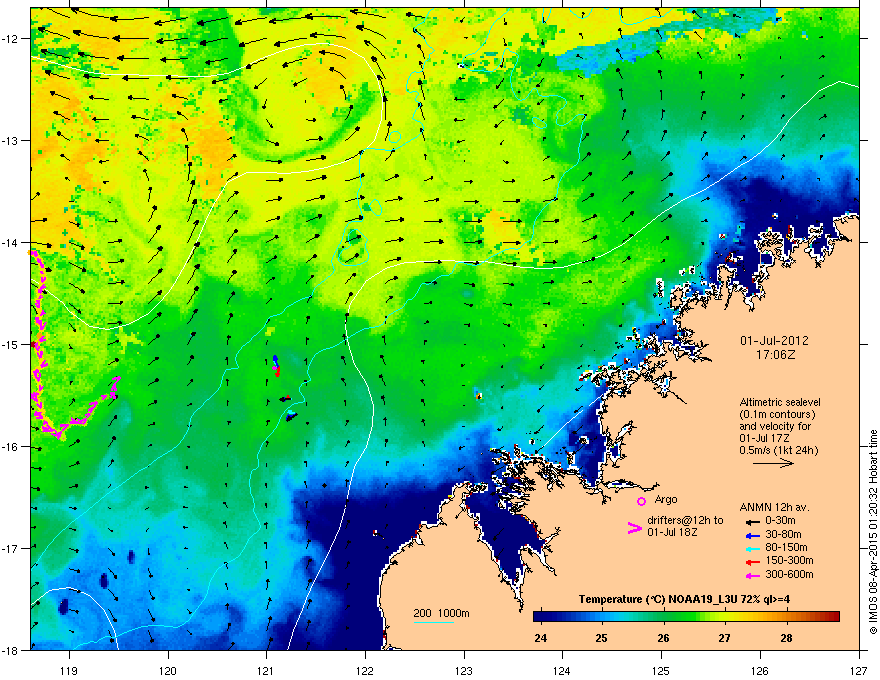
Task: Click the longitude axis label 127
Action: click(858, 670)
